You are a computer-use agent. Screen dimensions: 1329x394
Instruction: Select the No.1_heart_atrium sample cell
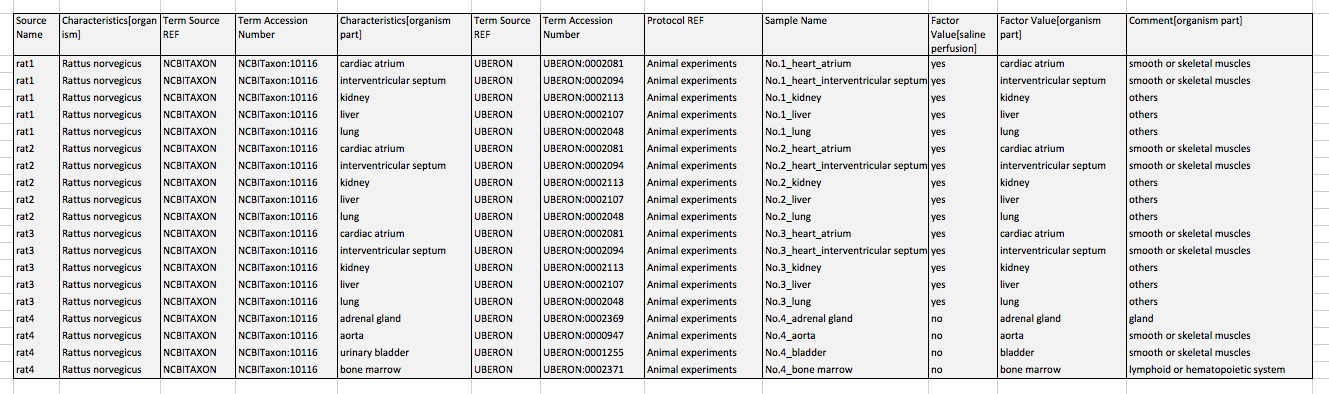tap(844, 64)
